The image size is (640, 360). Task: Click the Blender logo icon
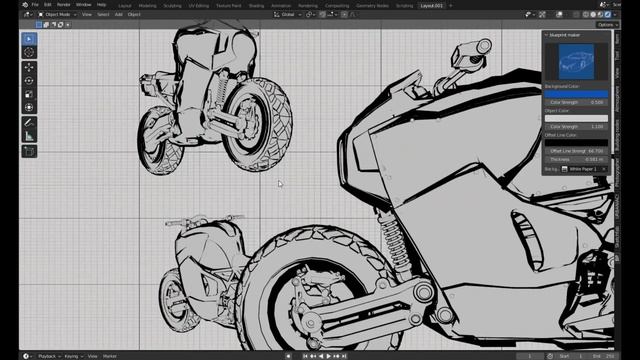25,5
